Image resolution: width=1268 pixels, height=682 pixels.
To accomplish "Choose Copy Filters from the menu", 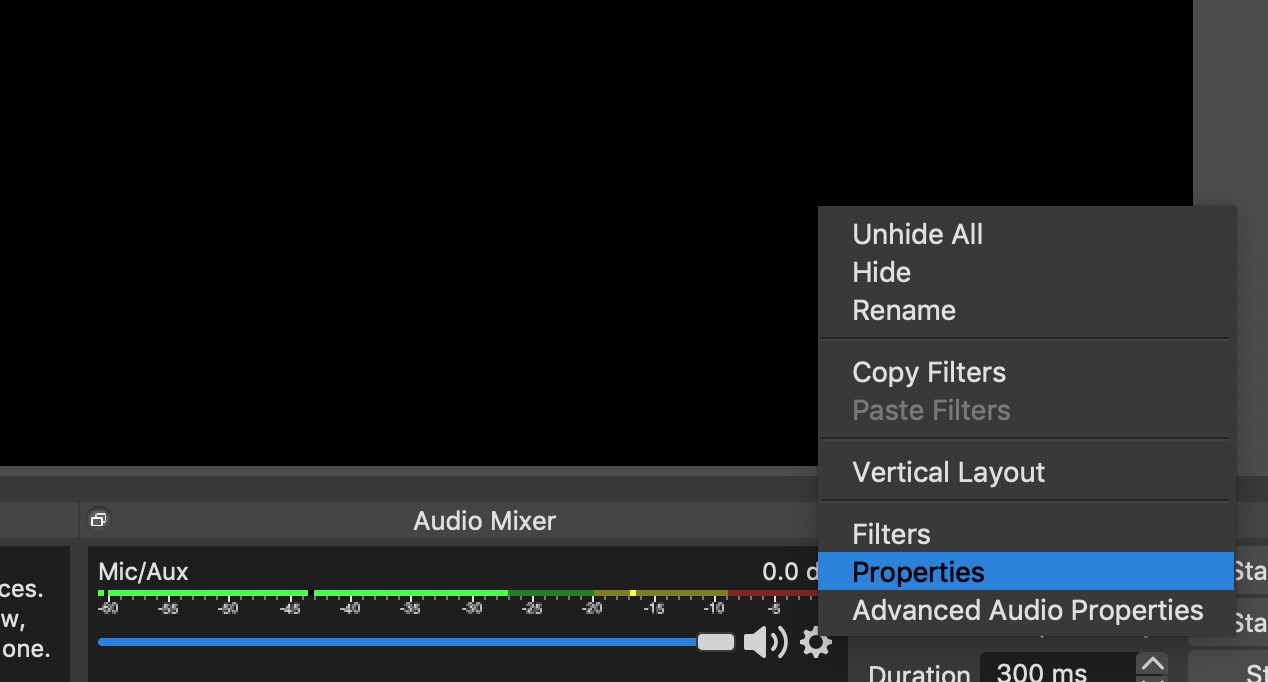I will pos(928,372).
